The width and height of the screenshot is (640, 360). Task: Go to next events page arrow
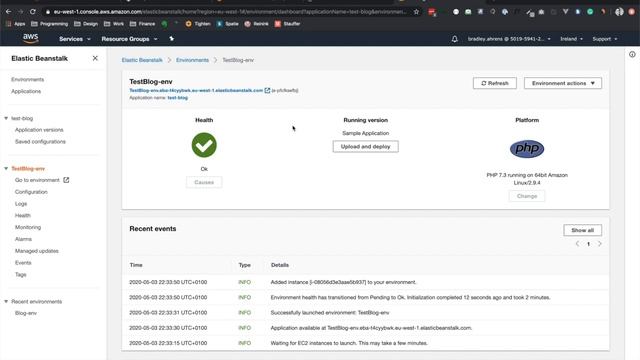(x=600, y=244)
